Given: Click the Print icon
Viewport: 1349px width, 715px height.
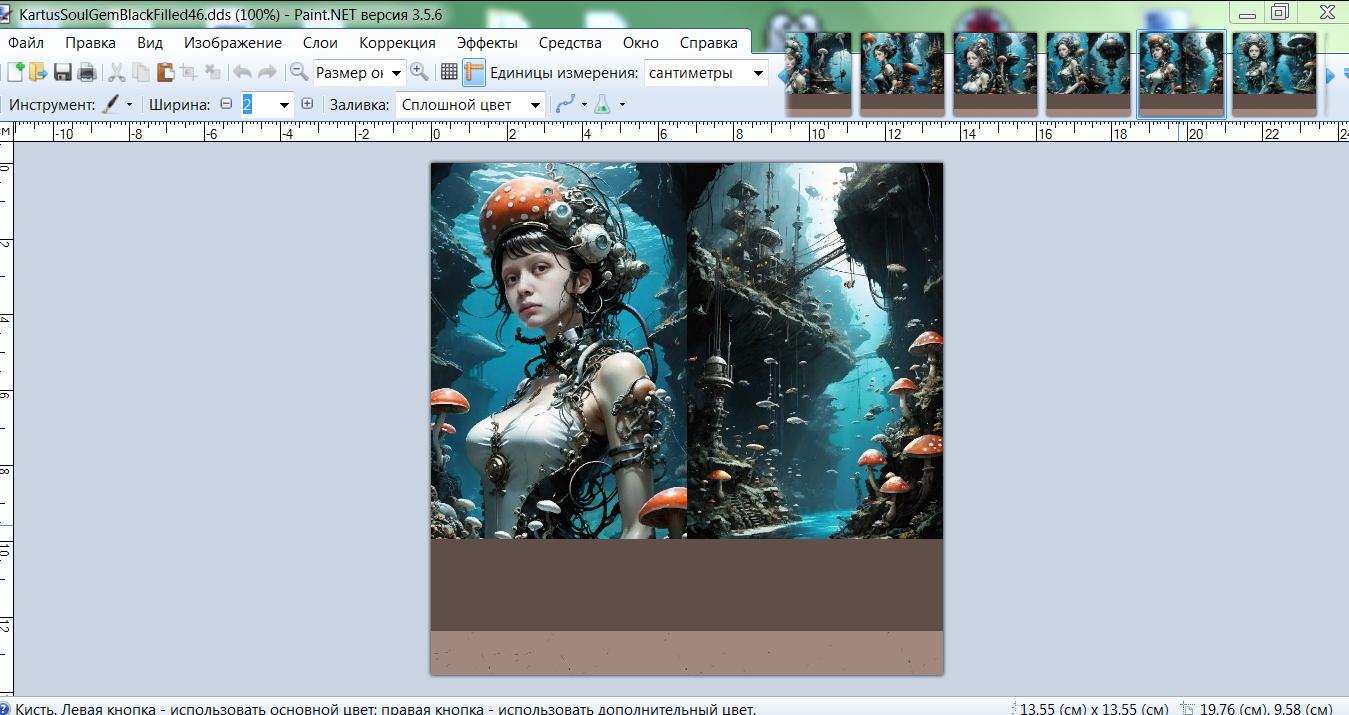Looking at the screenshot, I should coord(87,72).
